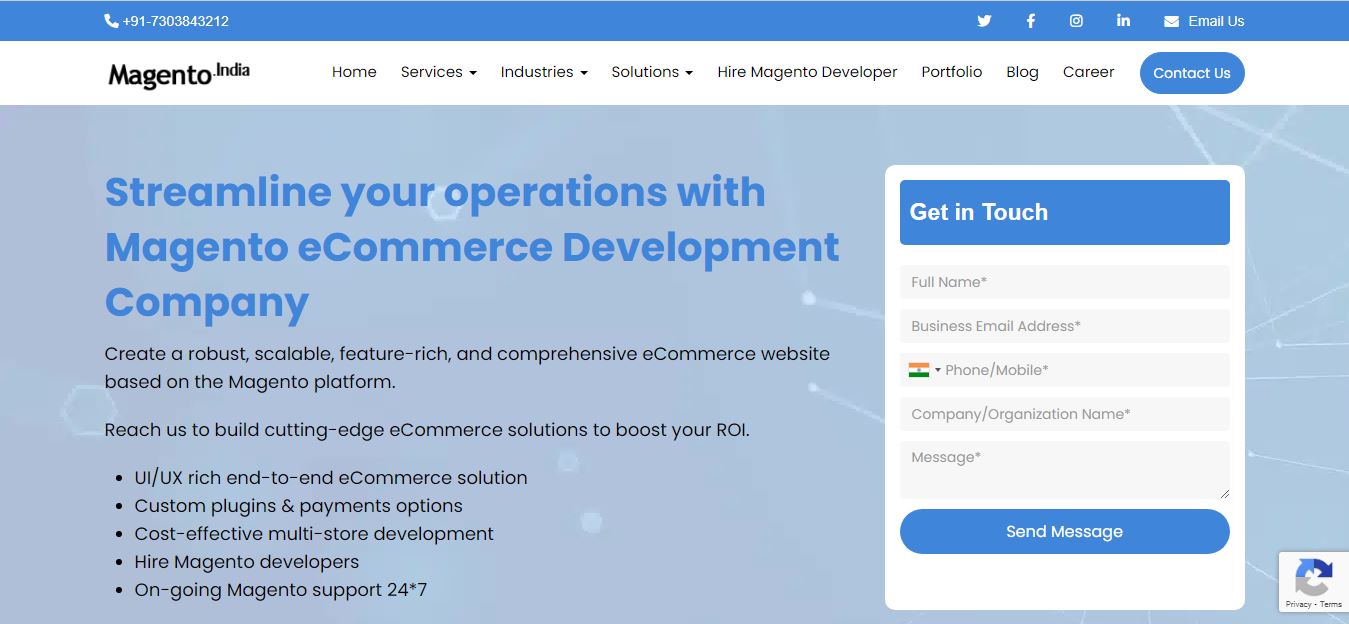1349x624 pixels.
Task: Open the Facebook social icon
Action: point(1030,21)
